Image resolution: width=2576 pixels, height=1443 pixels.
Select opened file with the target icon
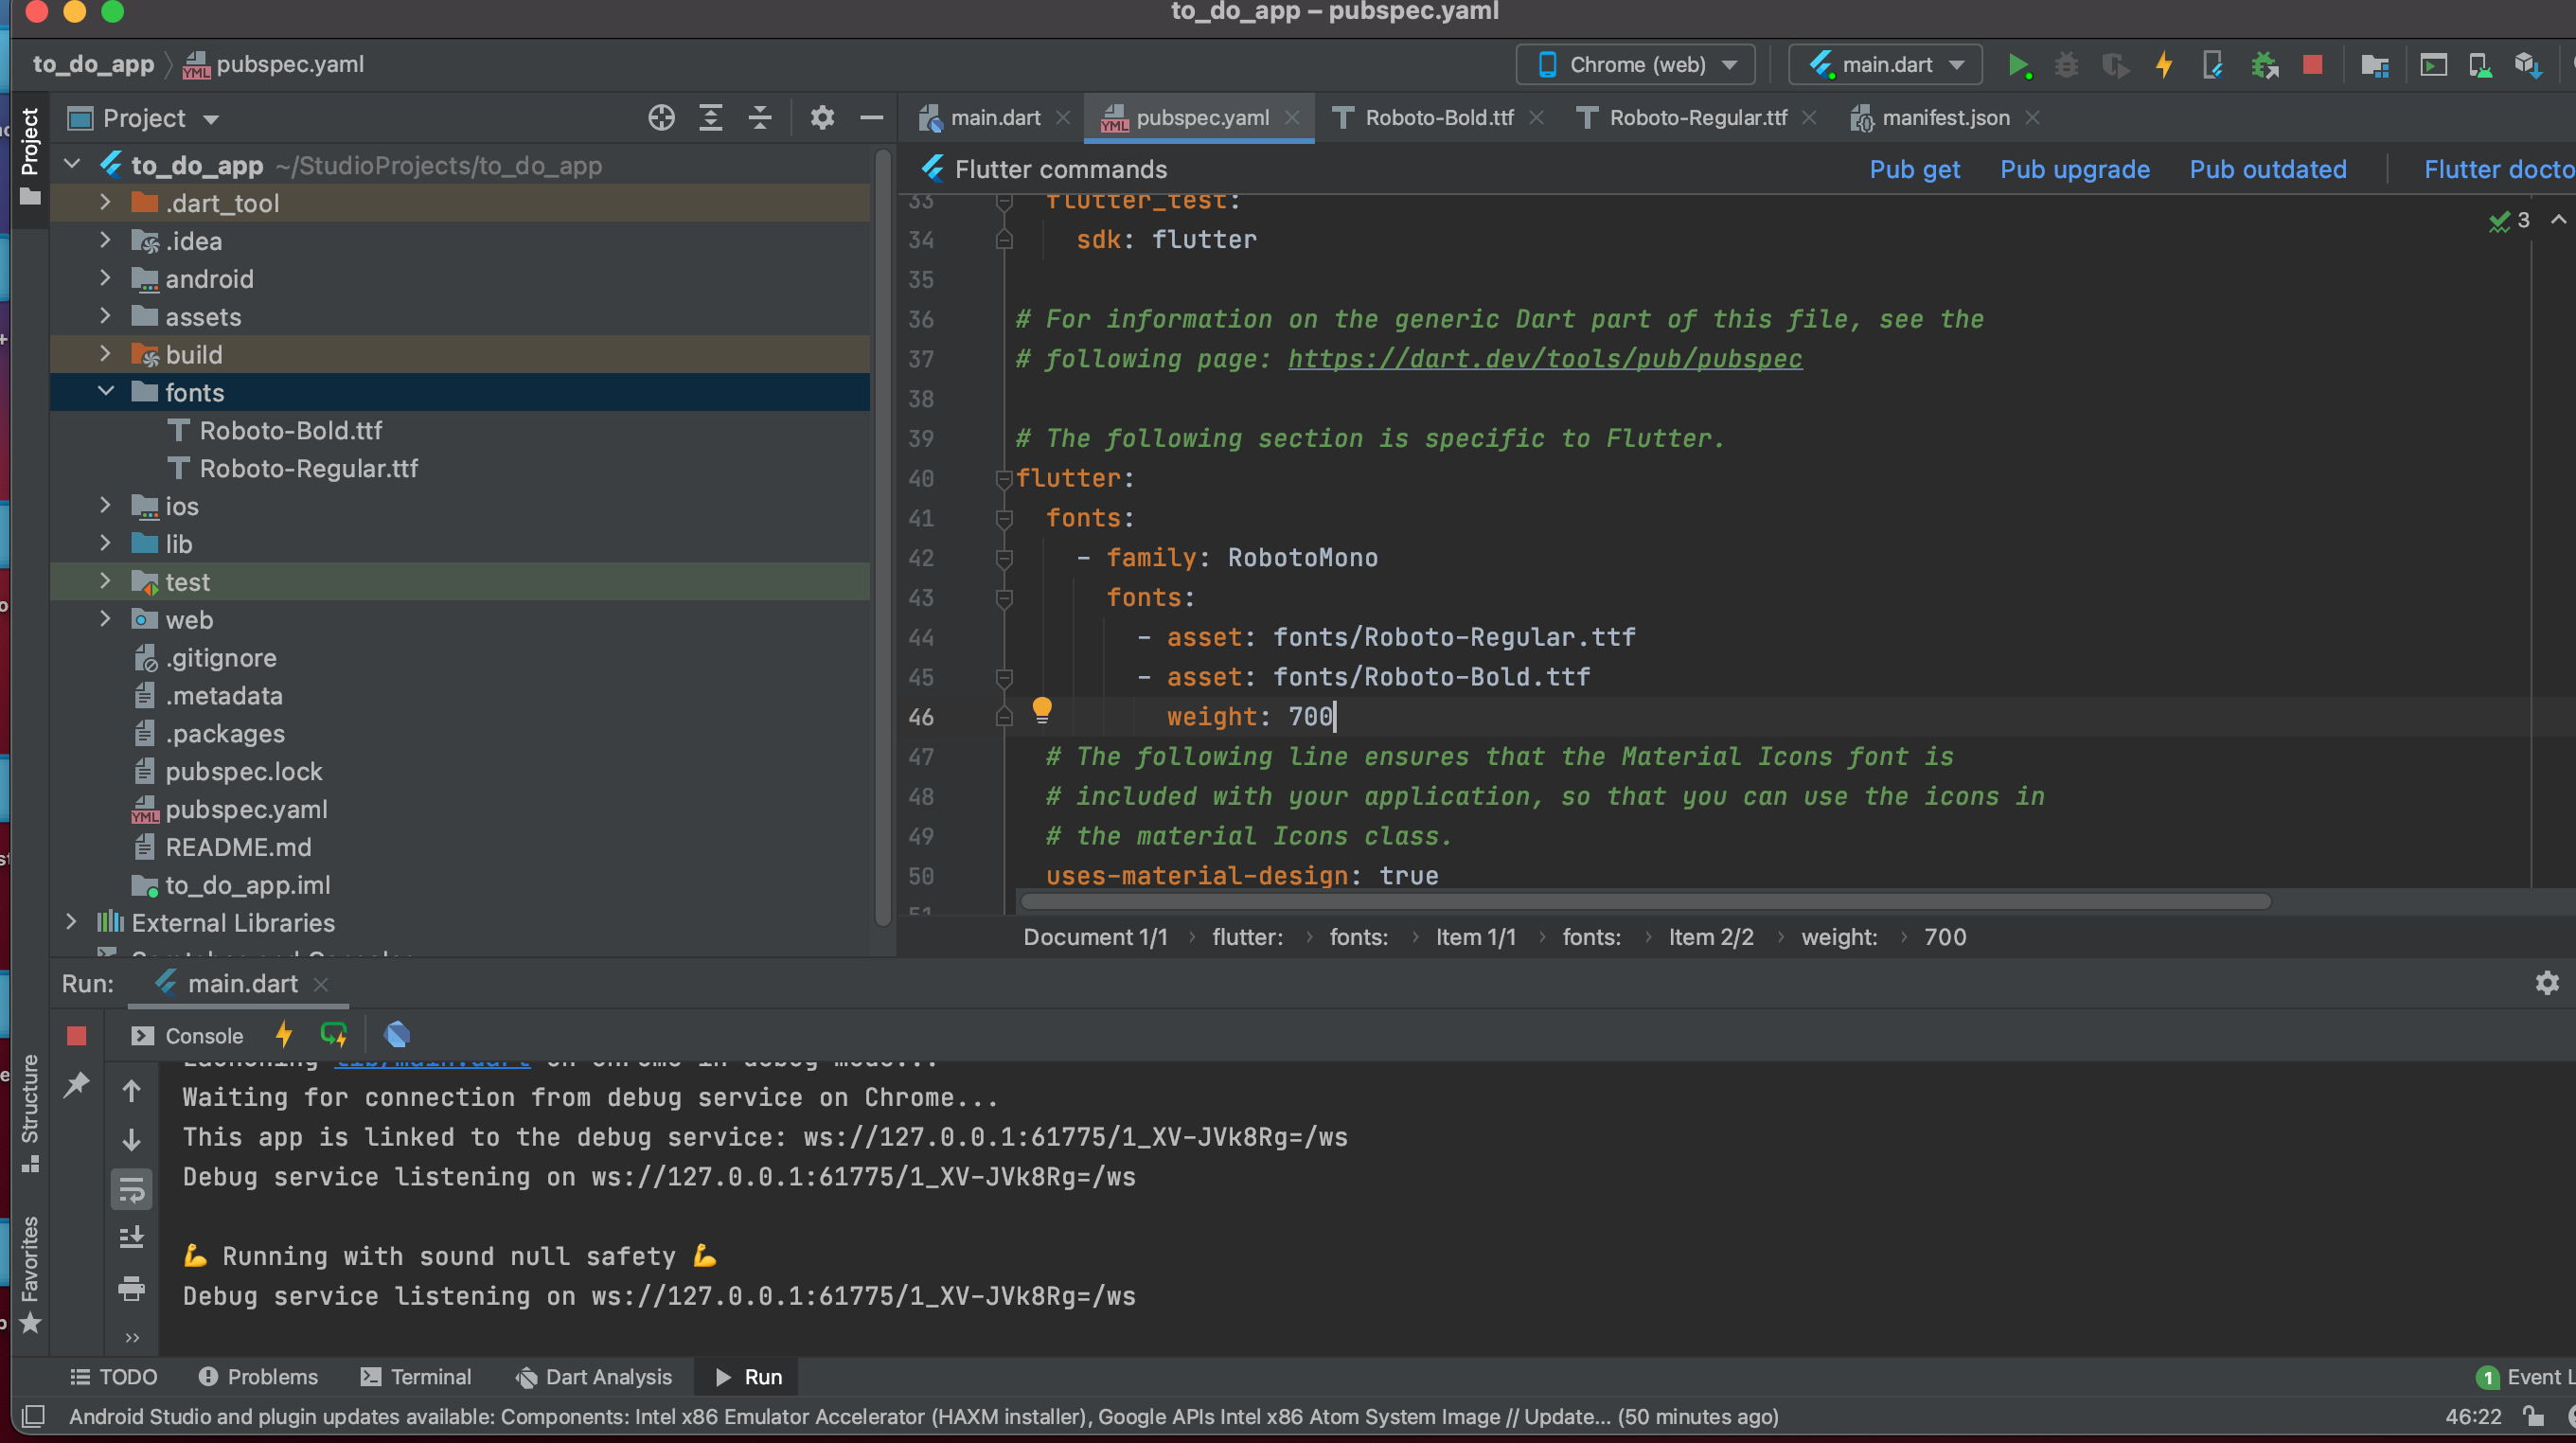click(660, 117)
